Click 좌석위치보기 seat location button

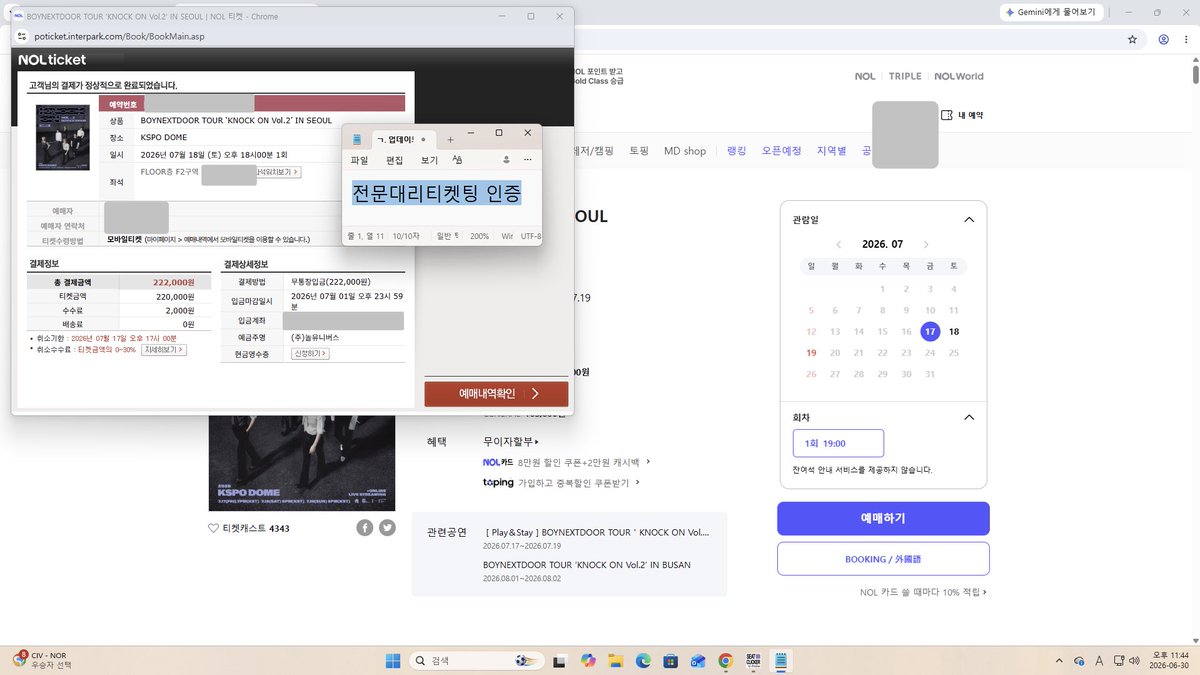(x=278, y=172)
